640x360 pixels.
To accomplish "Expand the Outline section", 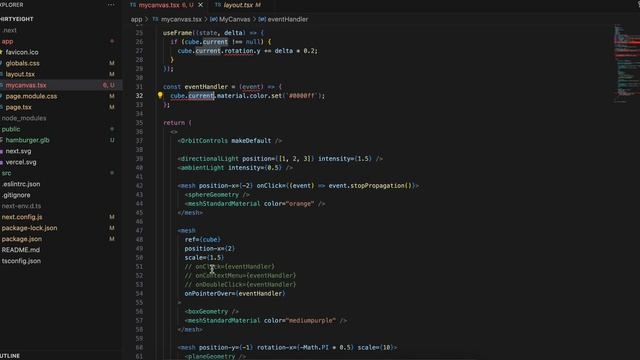I will click(x=10, y=356).
